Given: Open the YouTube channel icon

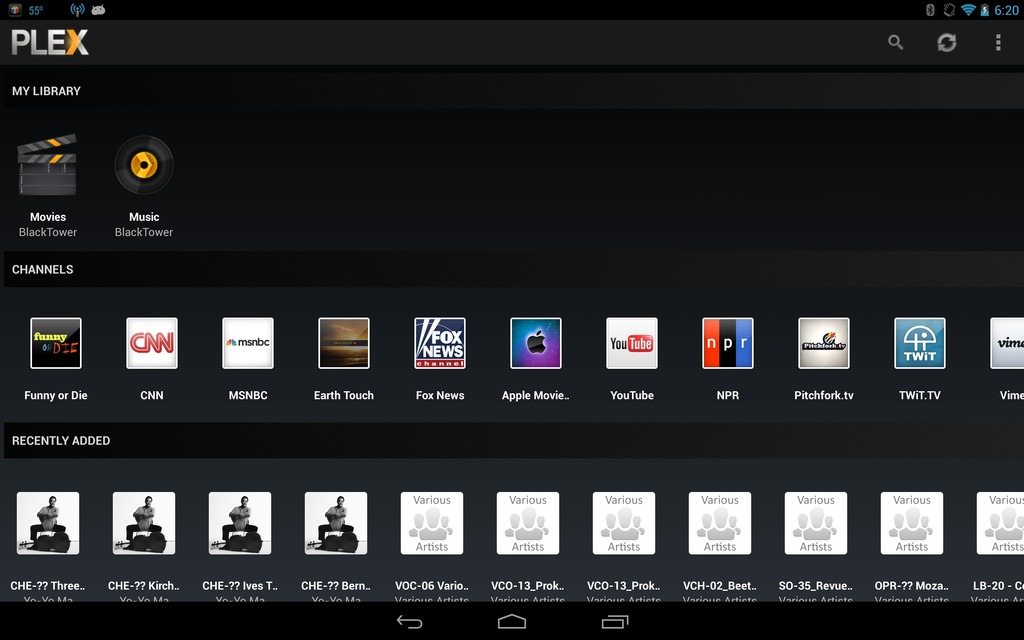Looking at the screenshot, I should click(x=632, y=343).
